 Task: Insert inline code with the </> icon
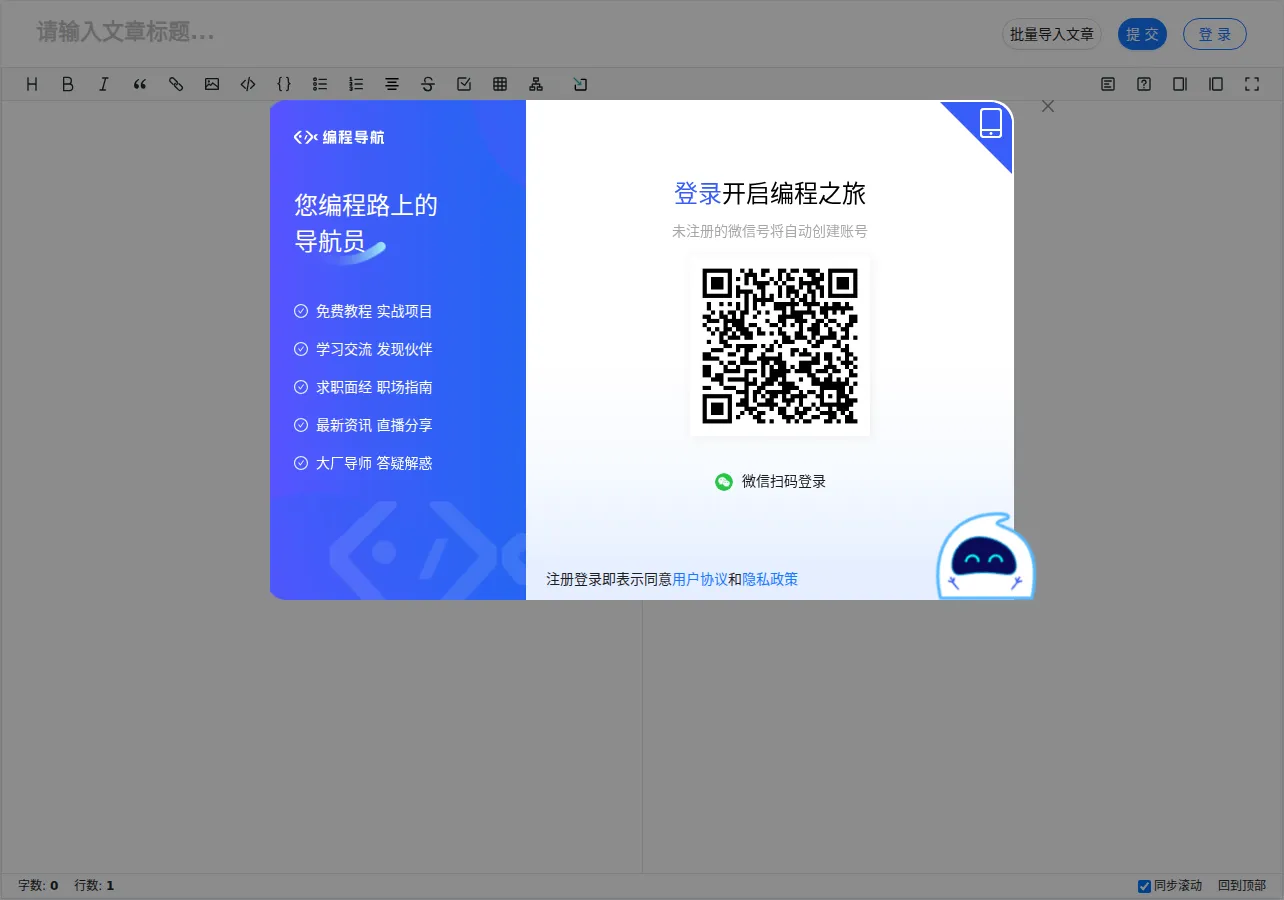[248, 84]
